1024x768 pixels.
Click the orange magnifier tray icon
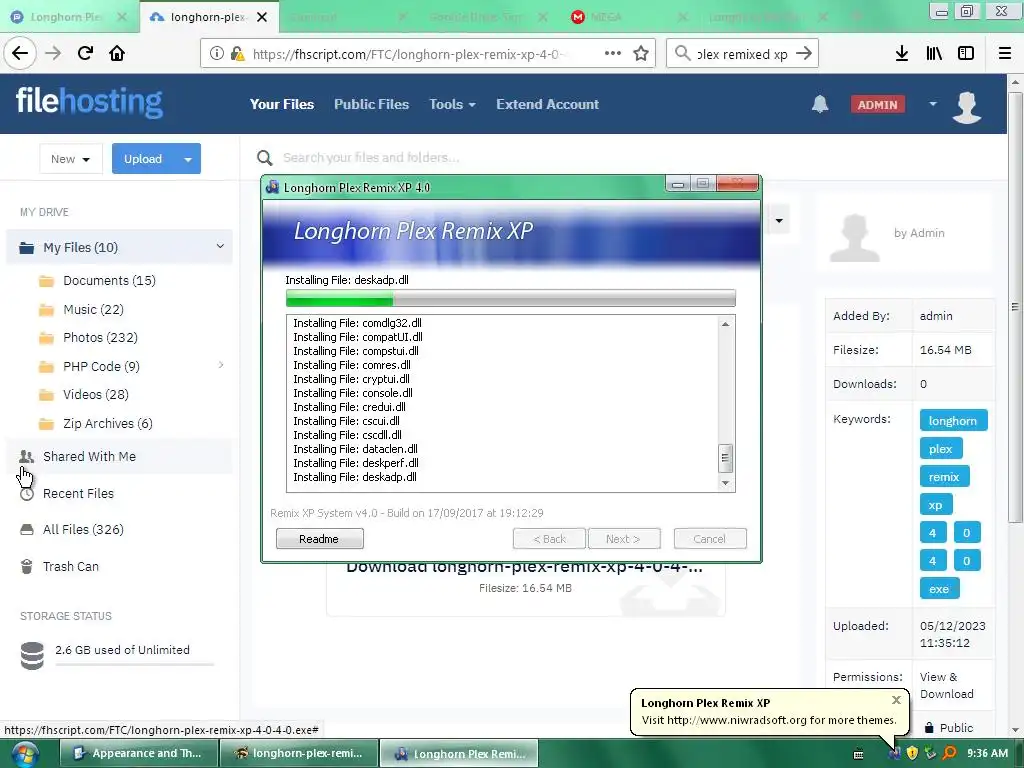click(949, 753)
